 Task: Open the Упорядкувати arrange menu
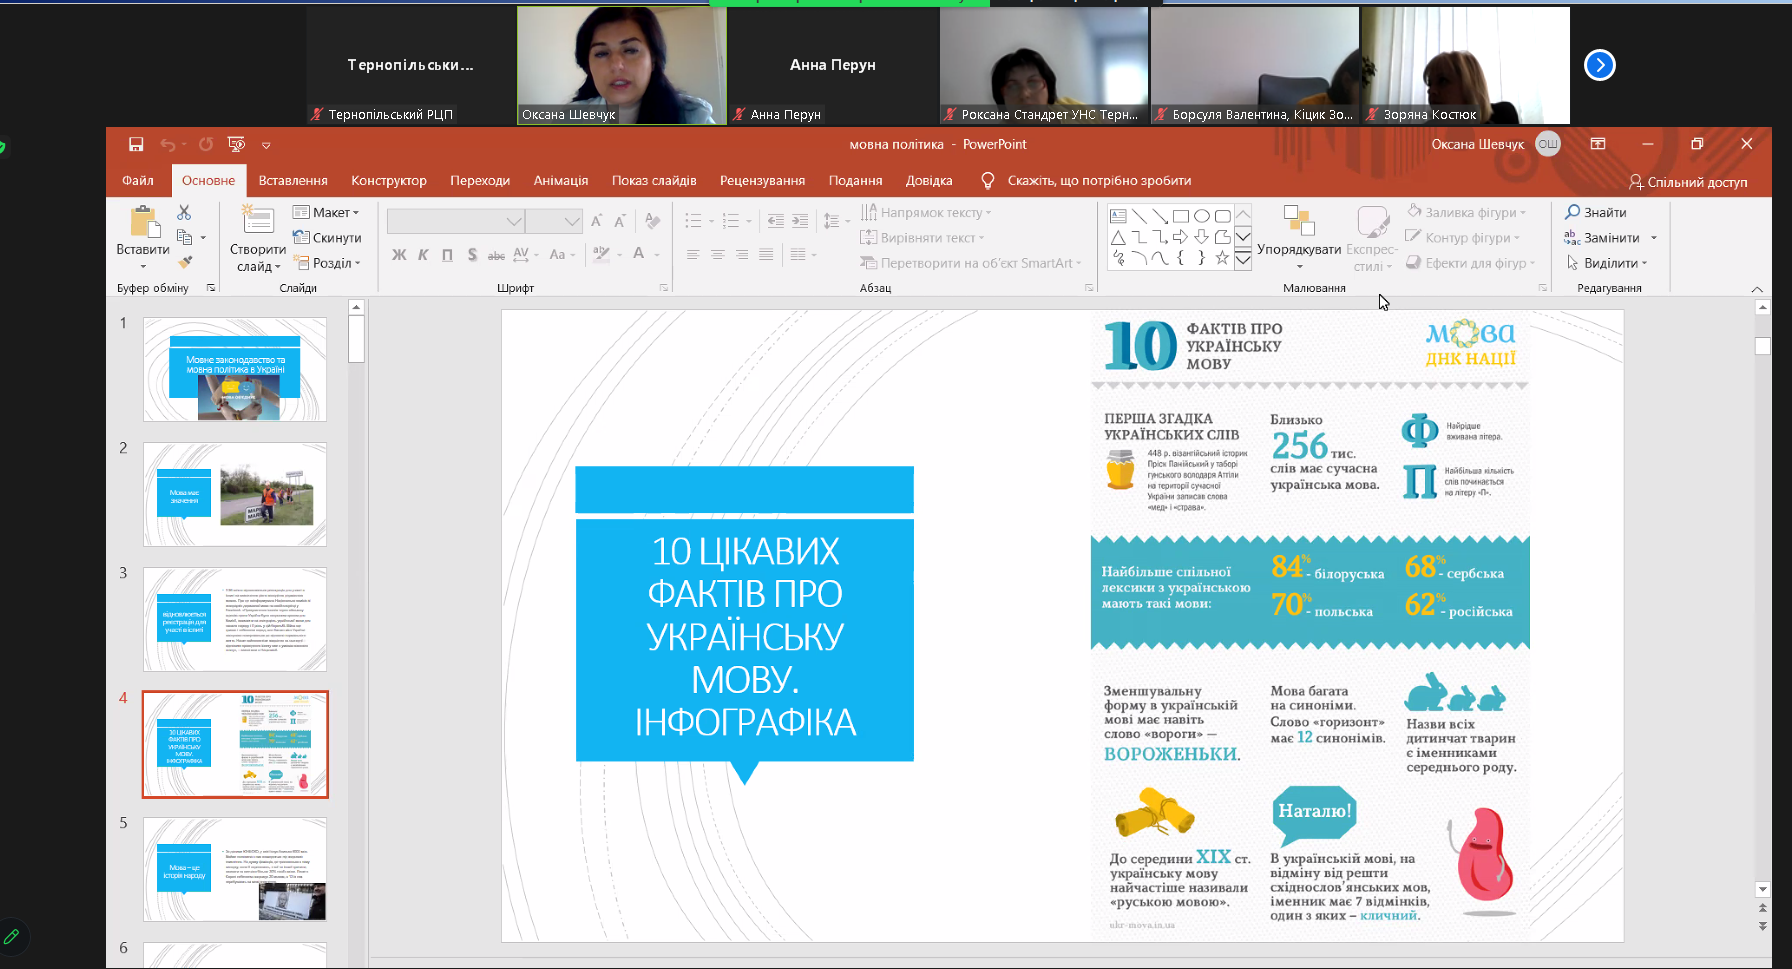pyautogui.click(x=1299, y=237)
